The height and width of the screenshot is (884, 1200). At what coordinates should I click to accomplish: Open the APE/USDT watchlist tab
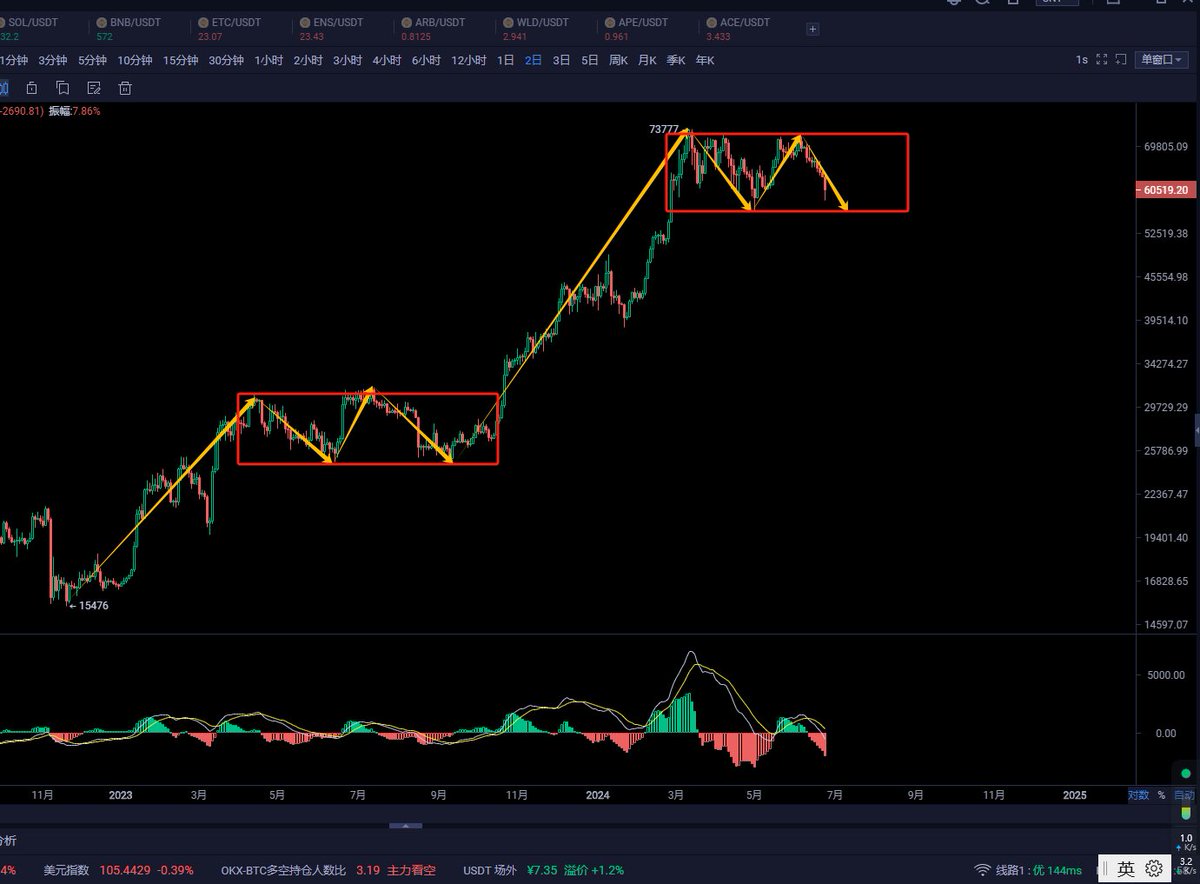pos(635,28)
